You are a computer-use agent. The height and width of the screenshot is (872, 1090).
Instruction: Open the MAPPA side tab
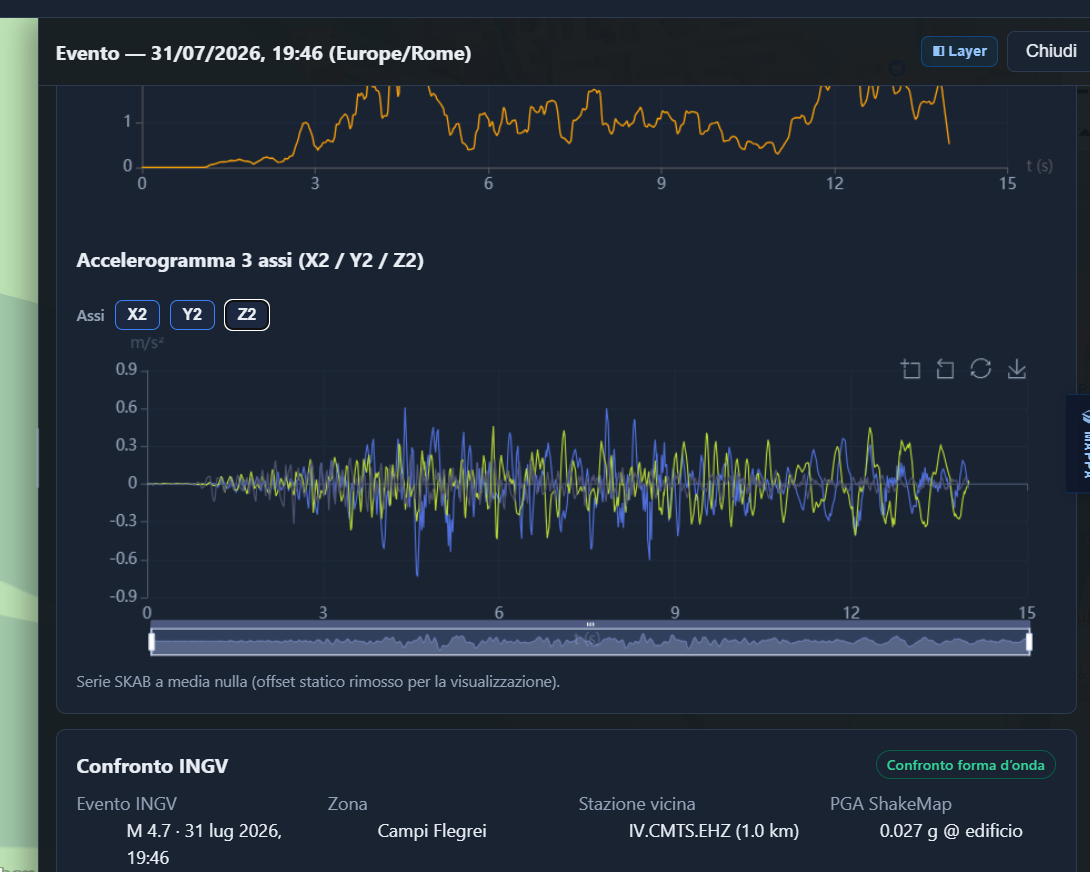pyautogui.click(x=1080, y=444)
